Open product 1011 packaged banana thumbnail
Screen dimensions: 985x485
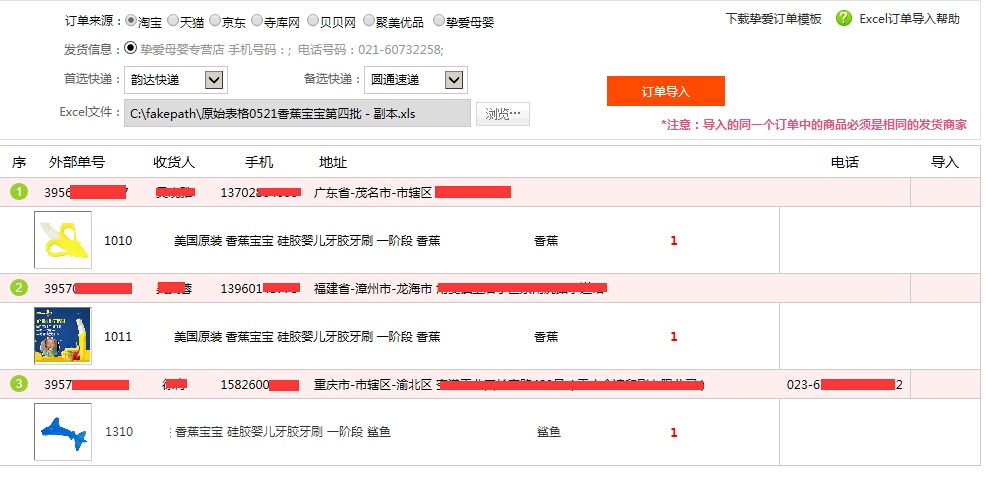tap(63, 335)
